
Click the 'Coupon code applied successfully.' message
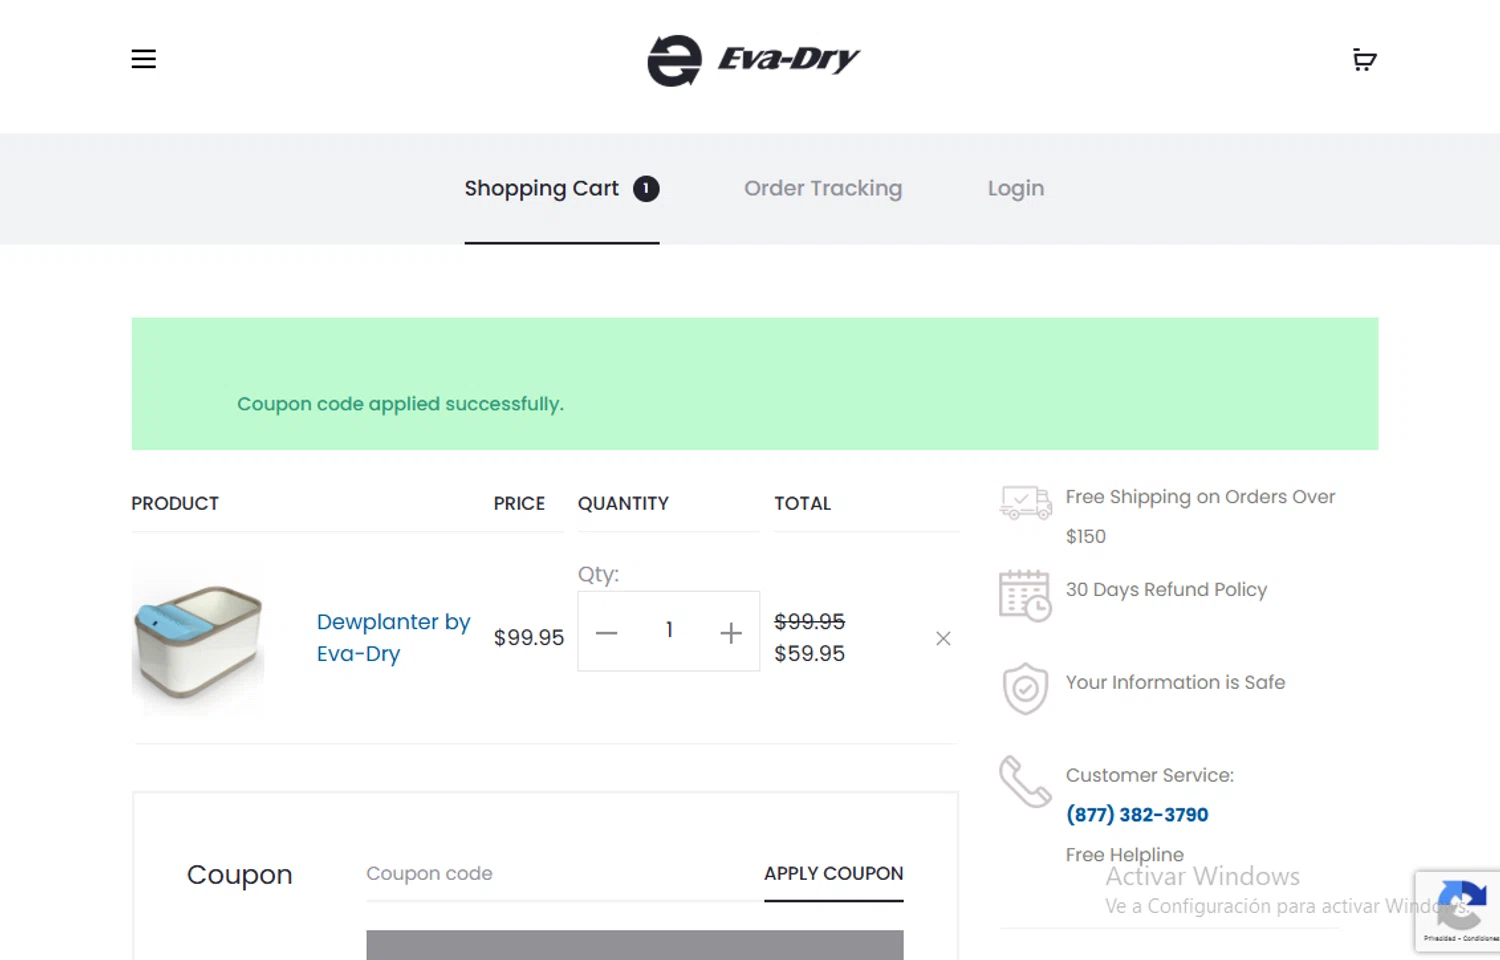click(400, 404)
